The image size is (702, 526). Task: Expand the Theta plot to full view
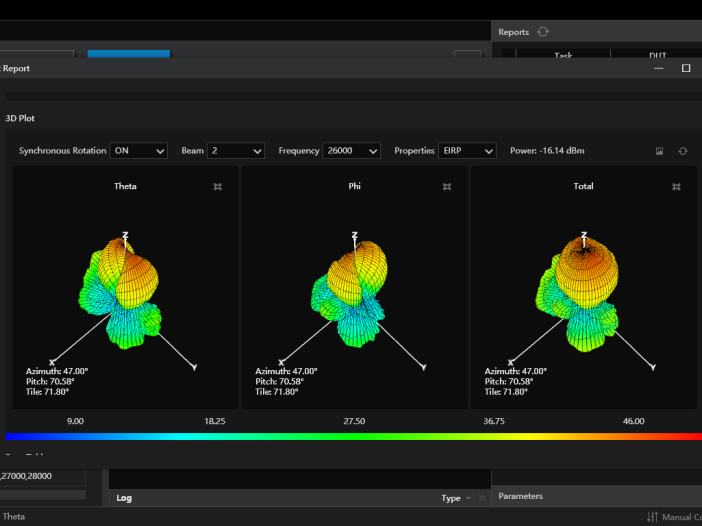click(x=218, y=187)
